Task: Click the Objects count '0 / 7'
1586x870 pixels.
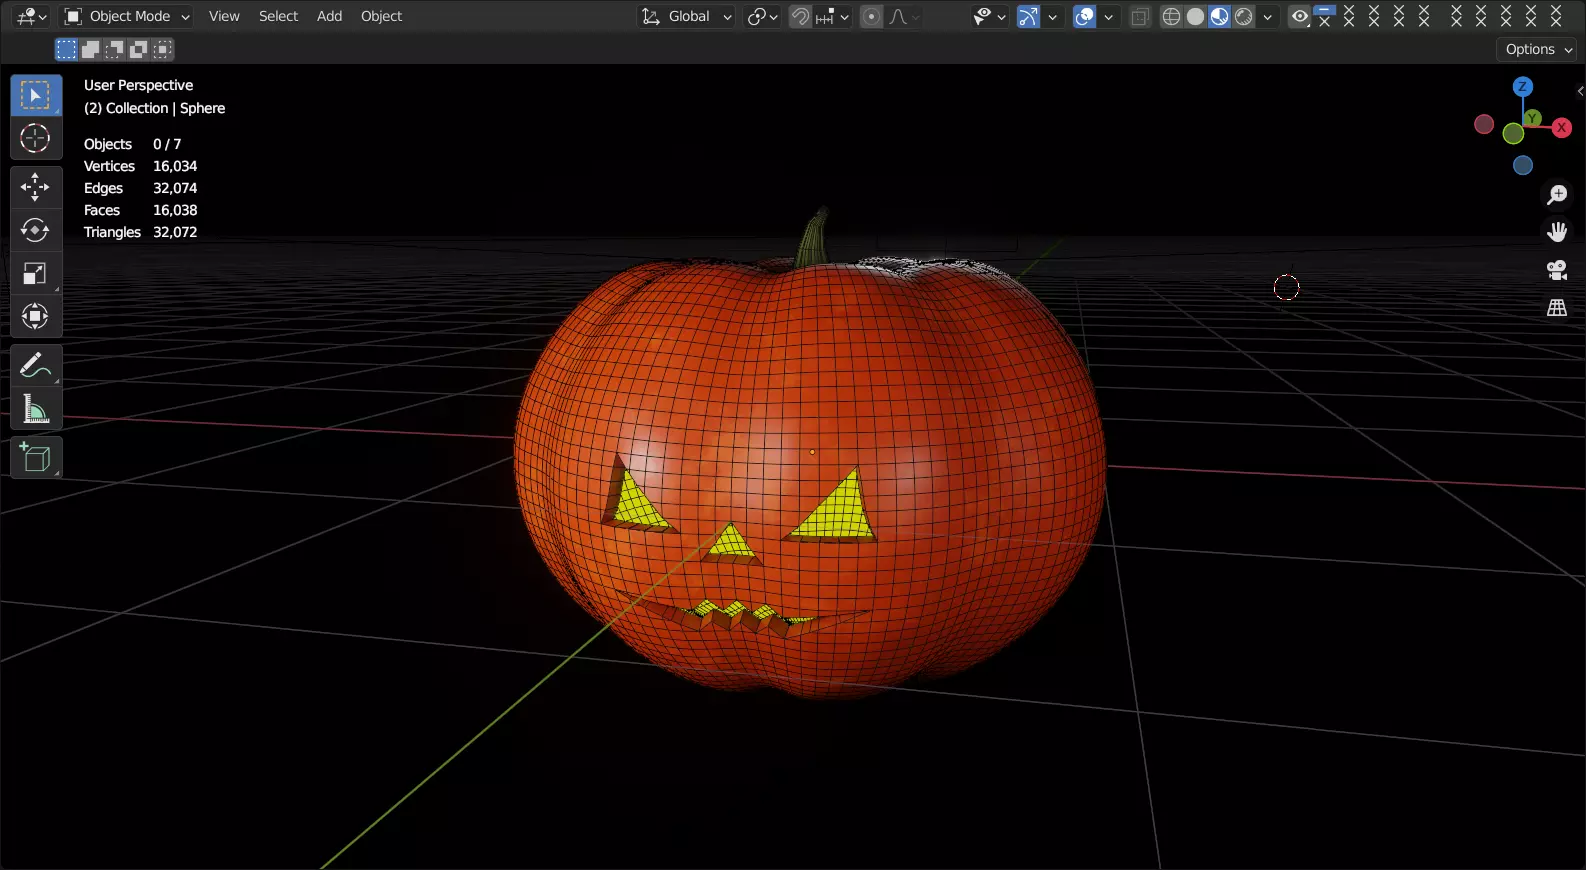Action: 167,144
